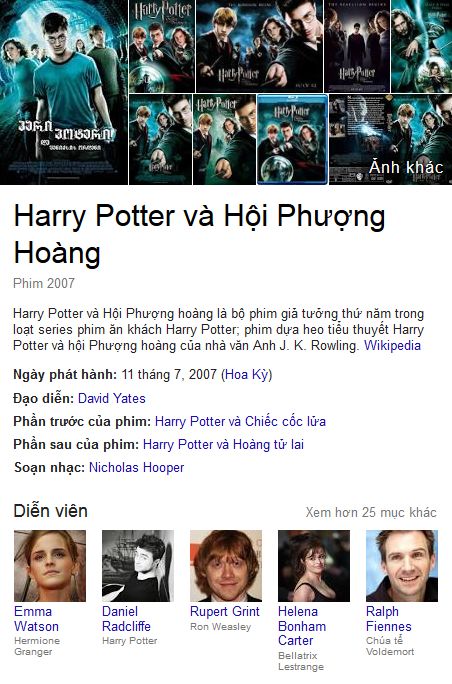
Task: Open director David Yates link
Action: [x=112, y=398]
